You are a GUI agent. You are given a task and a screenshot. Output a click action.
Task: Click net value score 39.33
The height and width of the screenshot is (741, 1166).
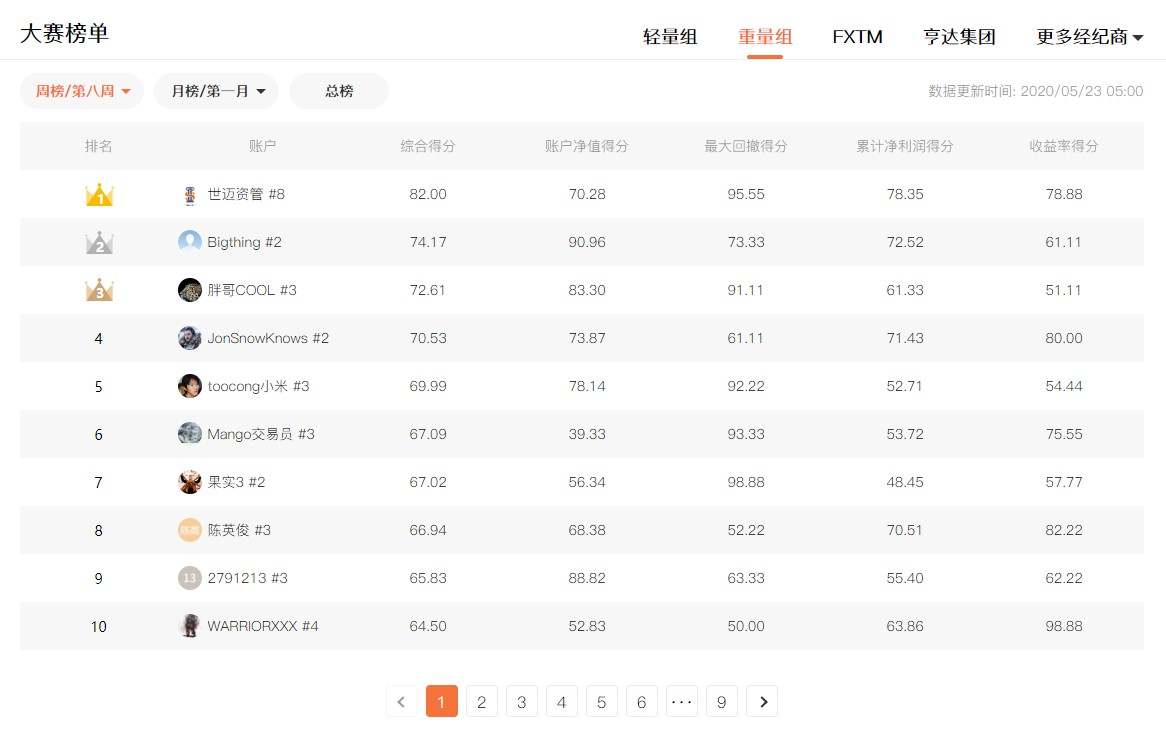(587, 434)
